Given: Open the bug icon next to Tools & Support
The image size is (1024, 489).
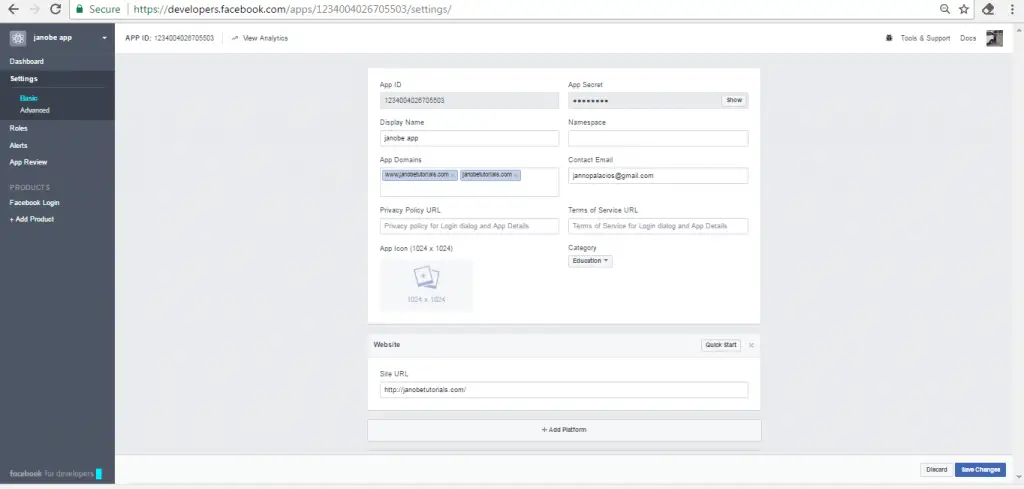Looking at the screenshot, I should [890, 38].
